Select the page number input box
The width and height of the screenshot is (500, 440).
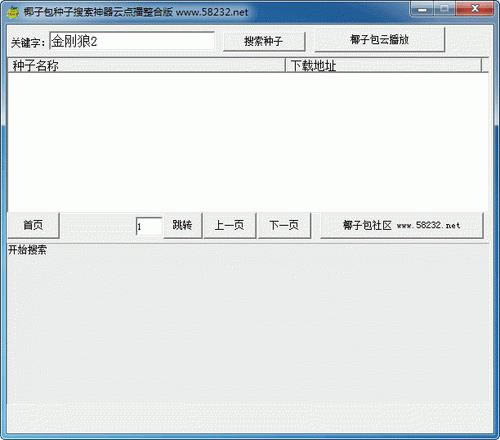[149, 226]
